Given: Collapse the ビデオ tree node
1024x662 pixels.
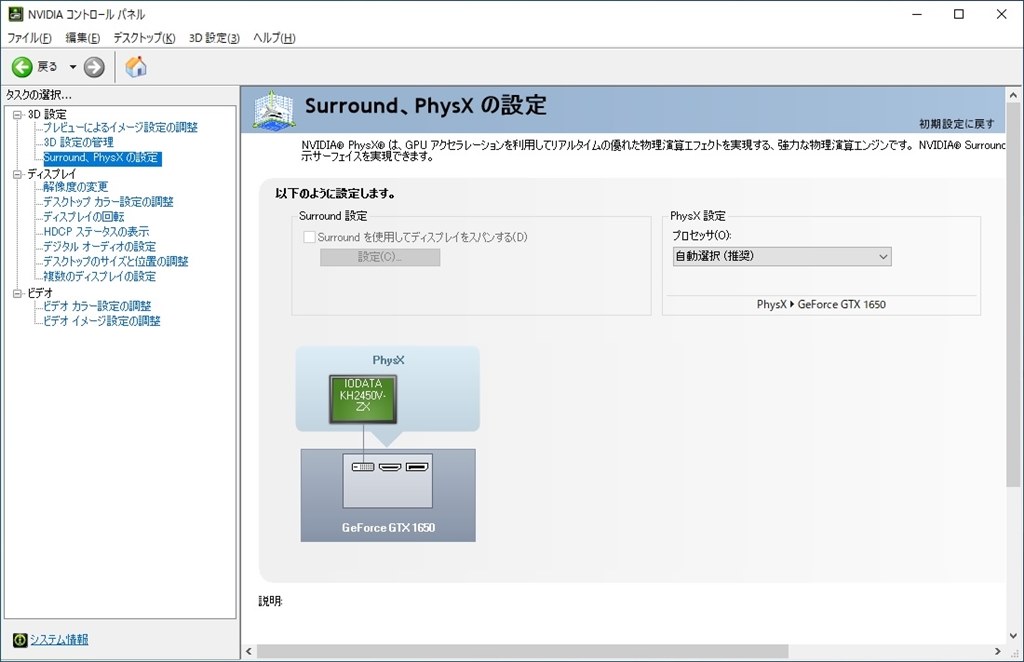Looking at the screenshot, I should 18,294.
